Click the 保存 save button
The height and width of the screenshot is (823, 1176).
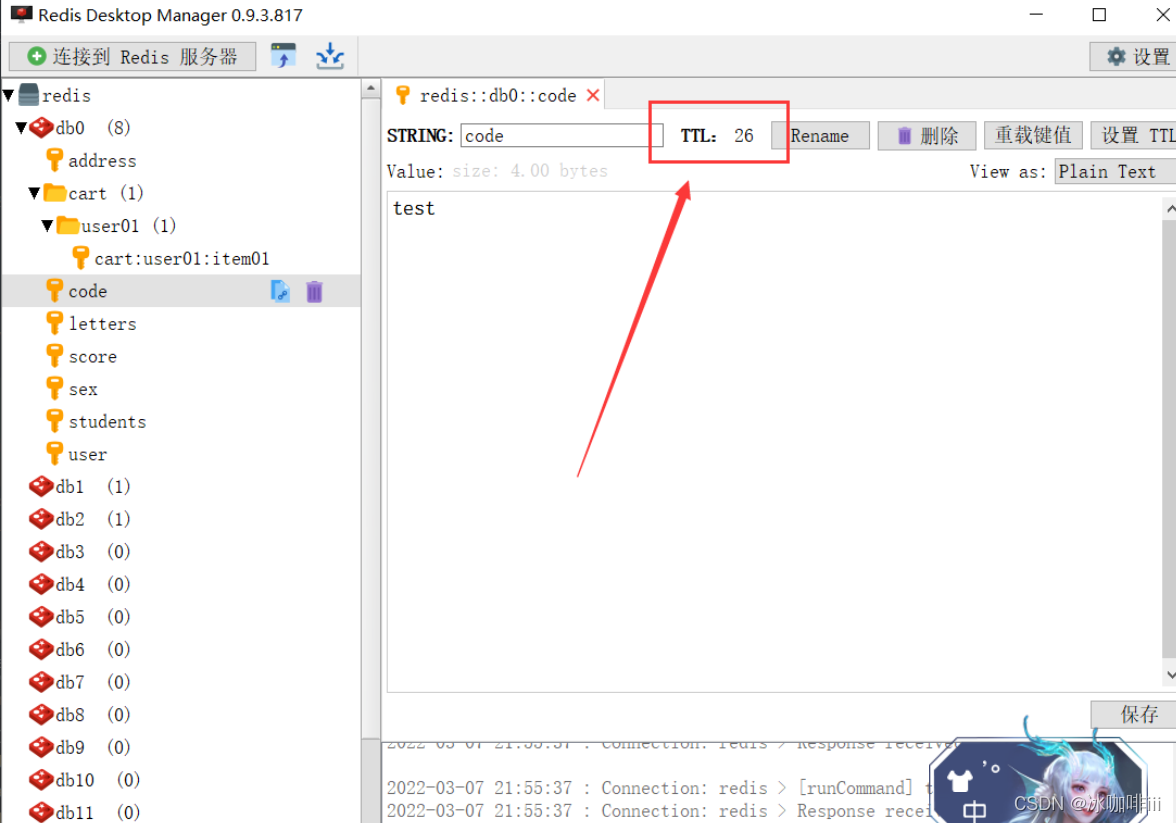coord(1134,714)
